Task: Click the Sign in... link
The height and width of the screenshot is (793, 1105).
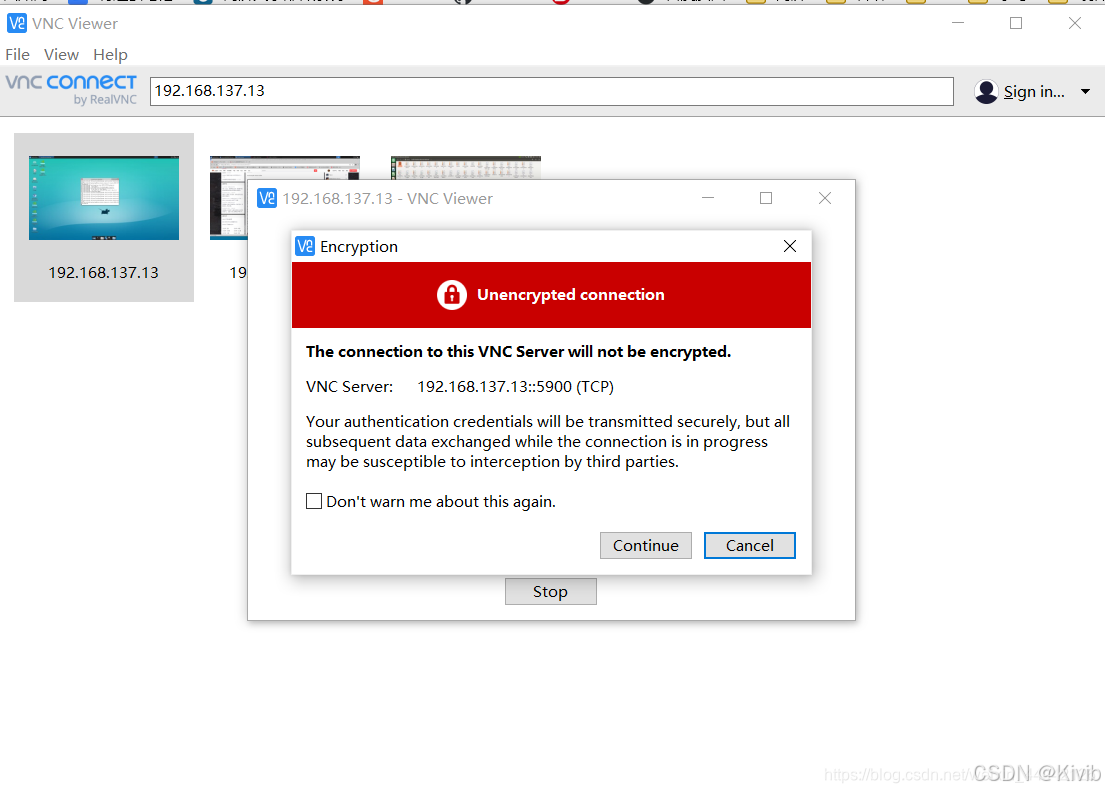Action: [x=1034, y=92]
